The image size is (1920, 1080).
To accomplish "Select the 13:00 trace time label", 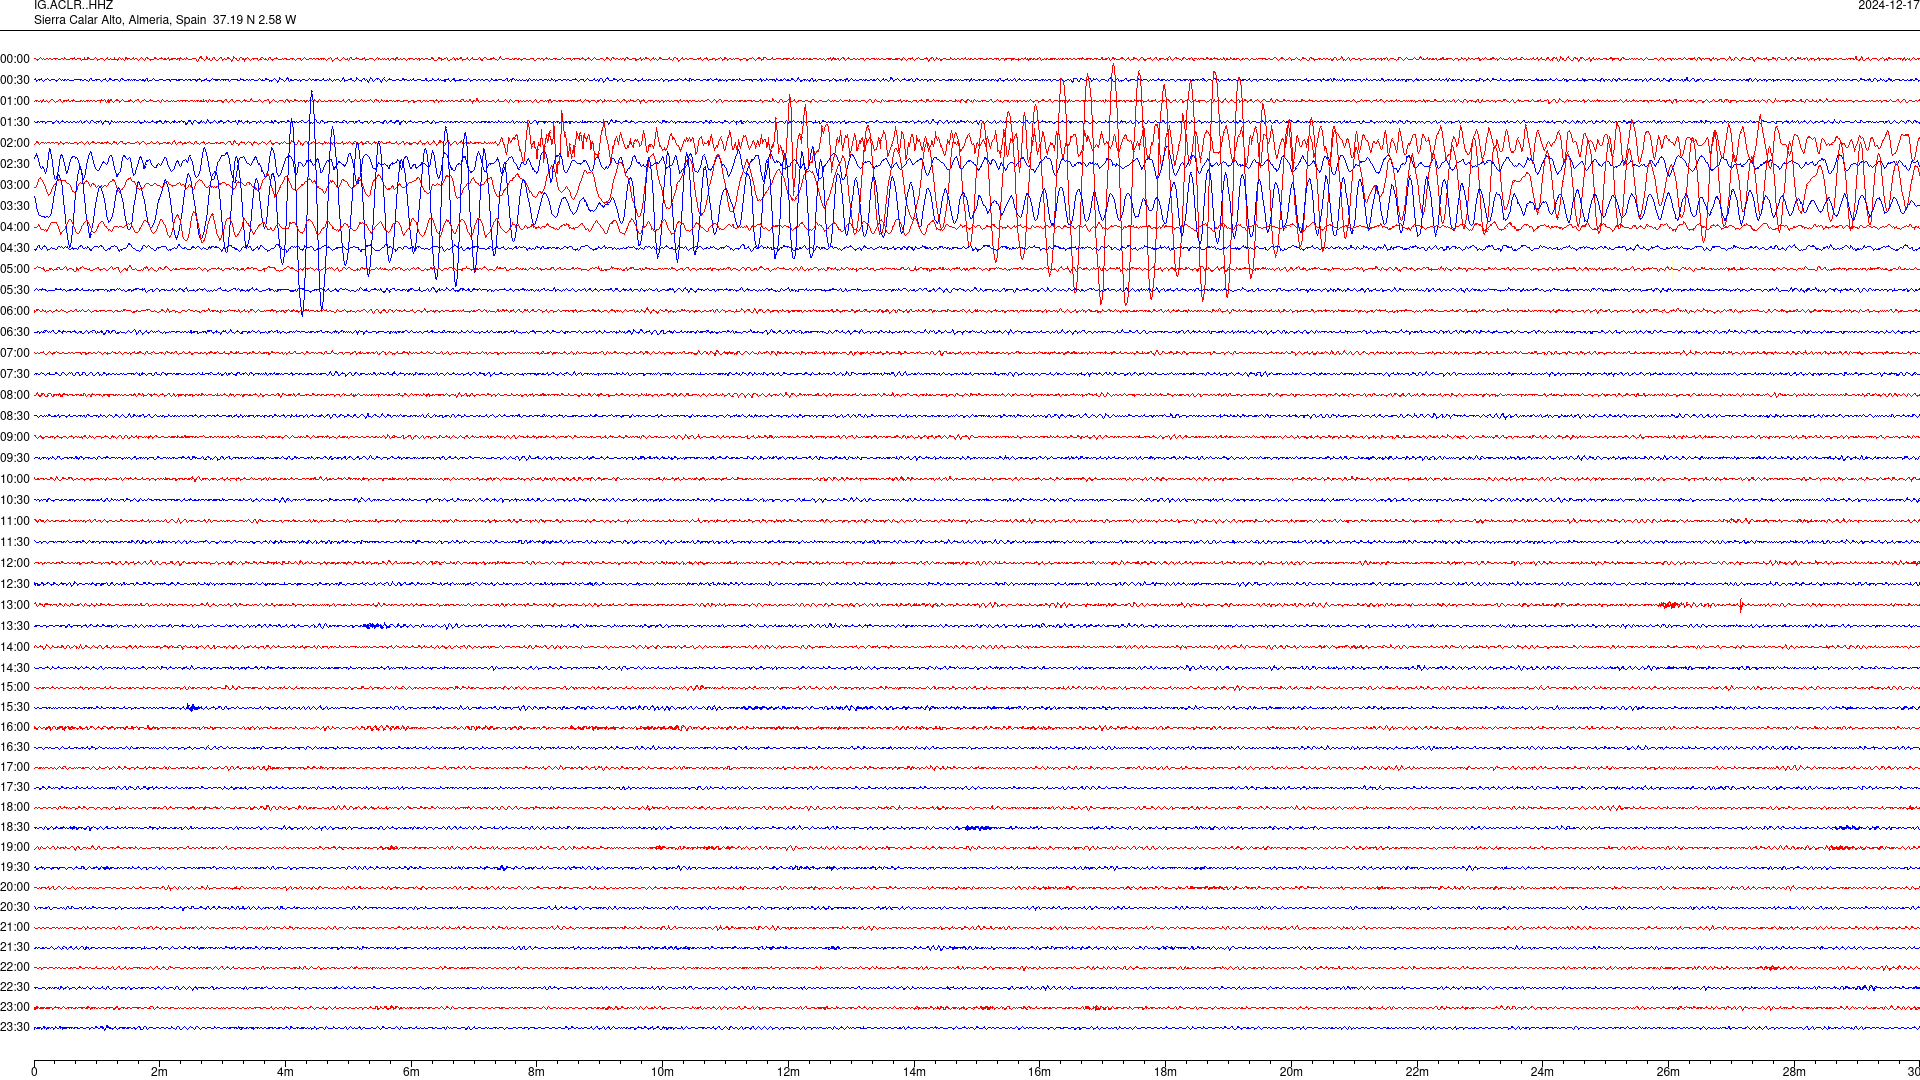I will click(15, 605).
